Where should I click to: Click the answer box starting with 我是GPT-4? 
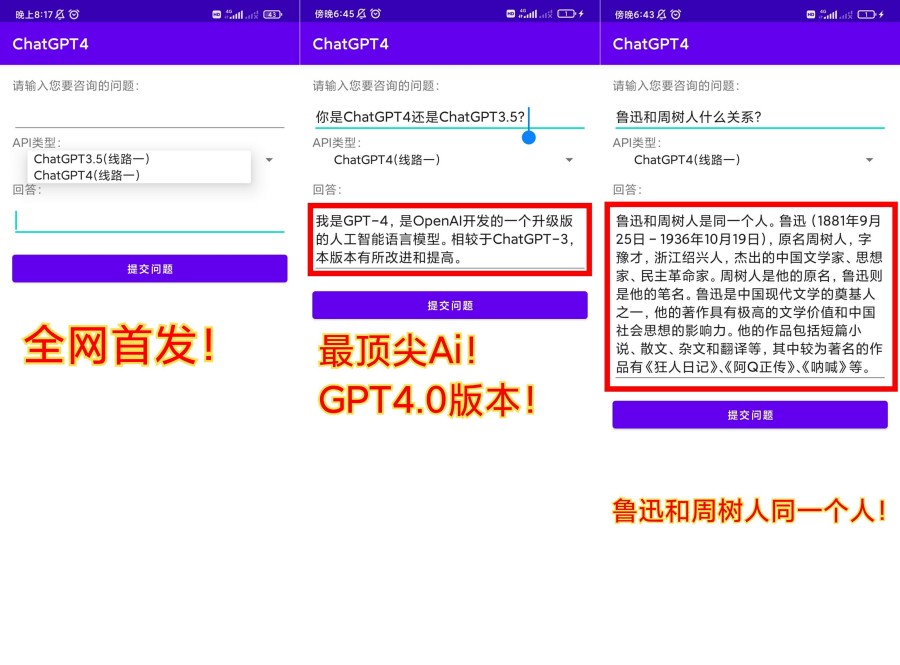(x=449, y=239)
